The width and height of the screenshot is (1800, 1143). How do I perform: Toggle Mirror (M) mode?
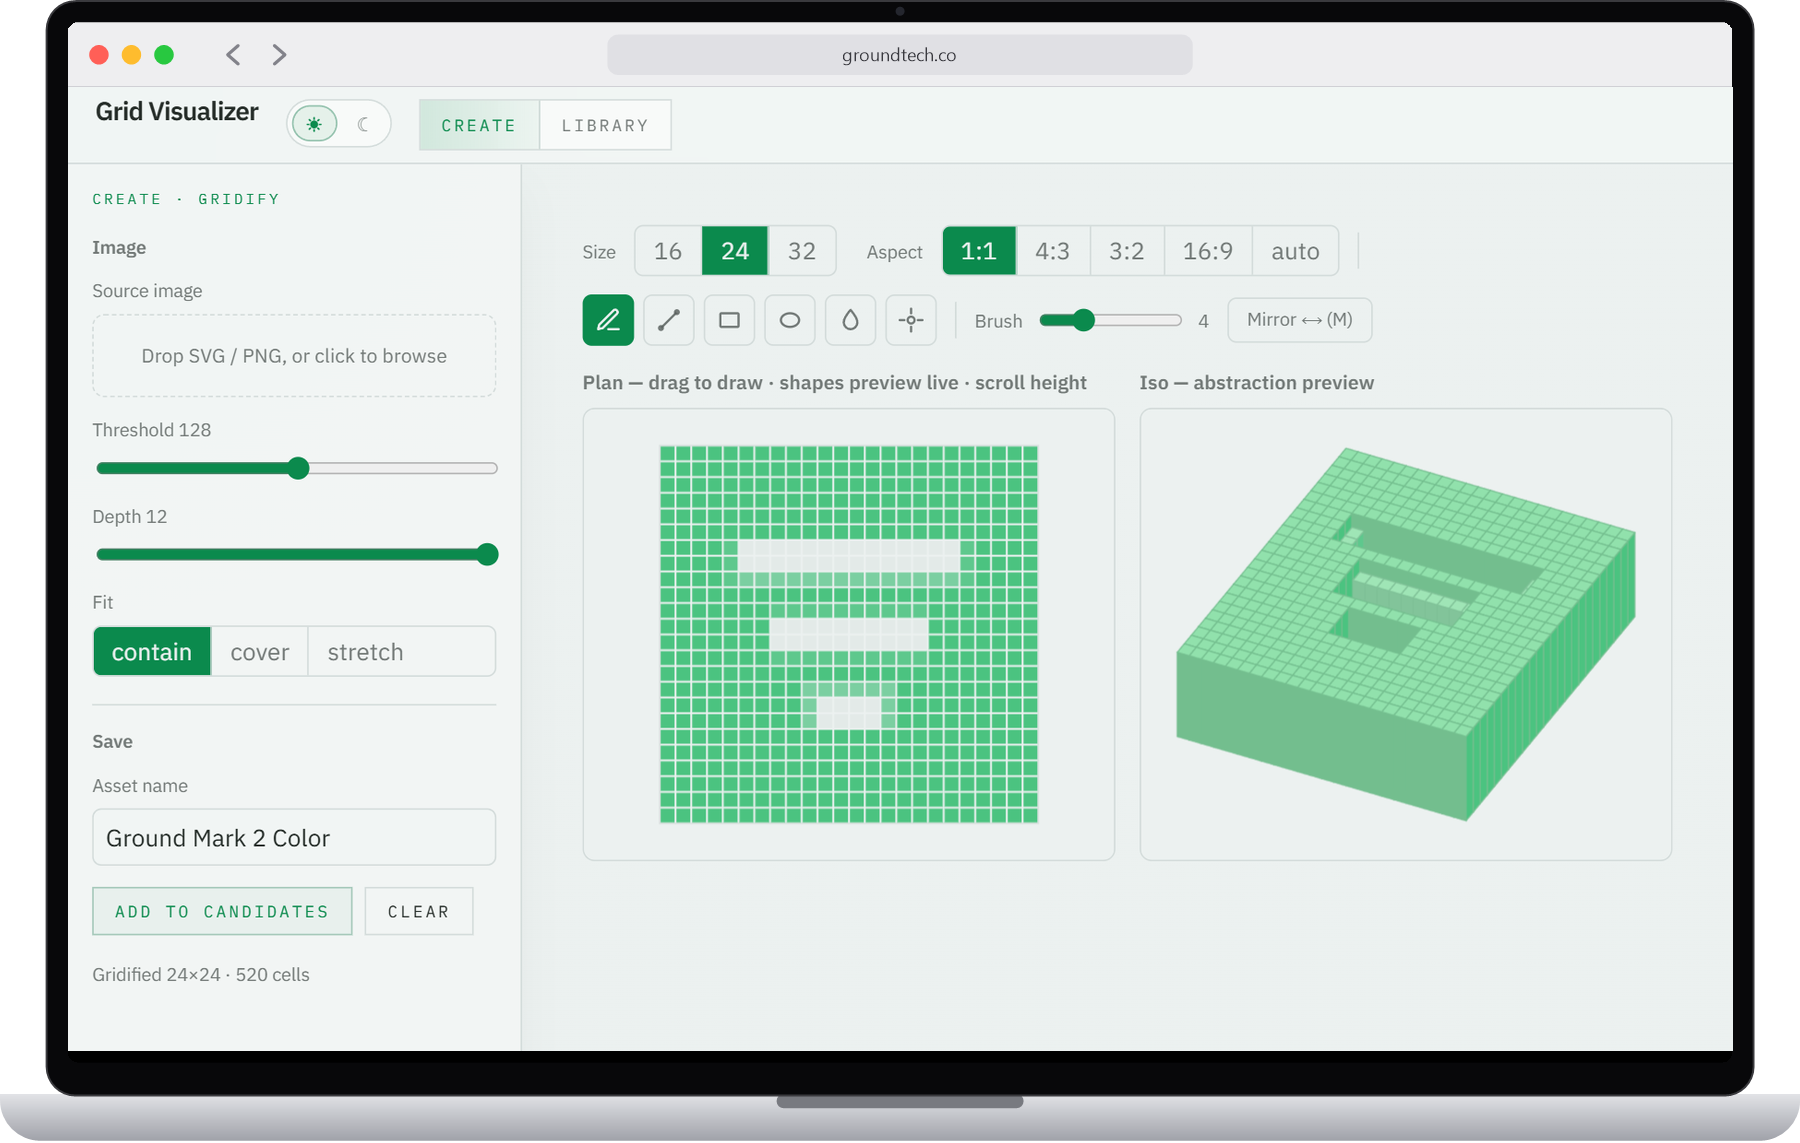(1300, 320)
